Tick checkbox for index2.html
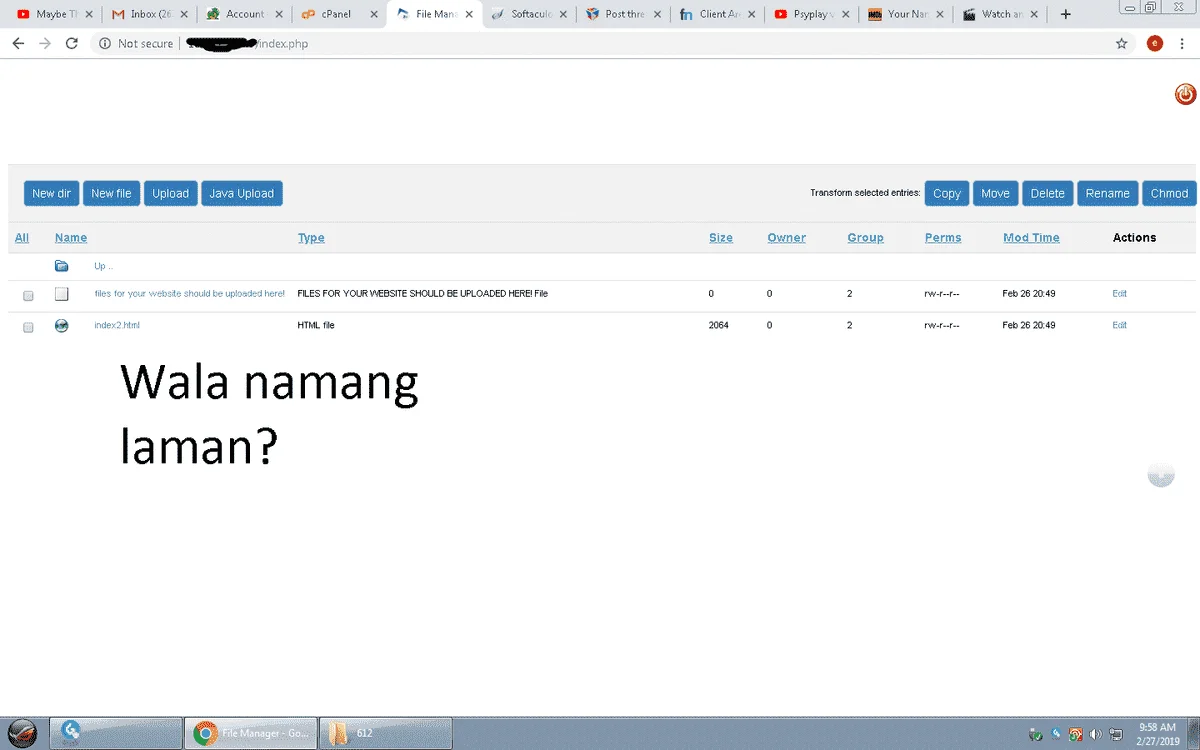Image resolution: width=1200 pixels, height=750 pixels. point(28,327)
